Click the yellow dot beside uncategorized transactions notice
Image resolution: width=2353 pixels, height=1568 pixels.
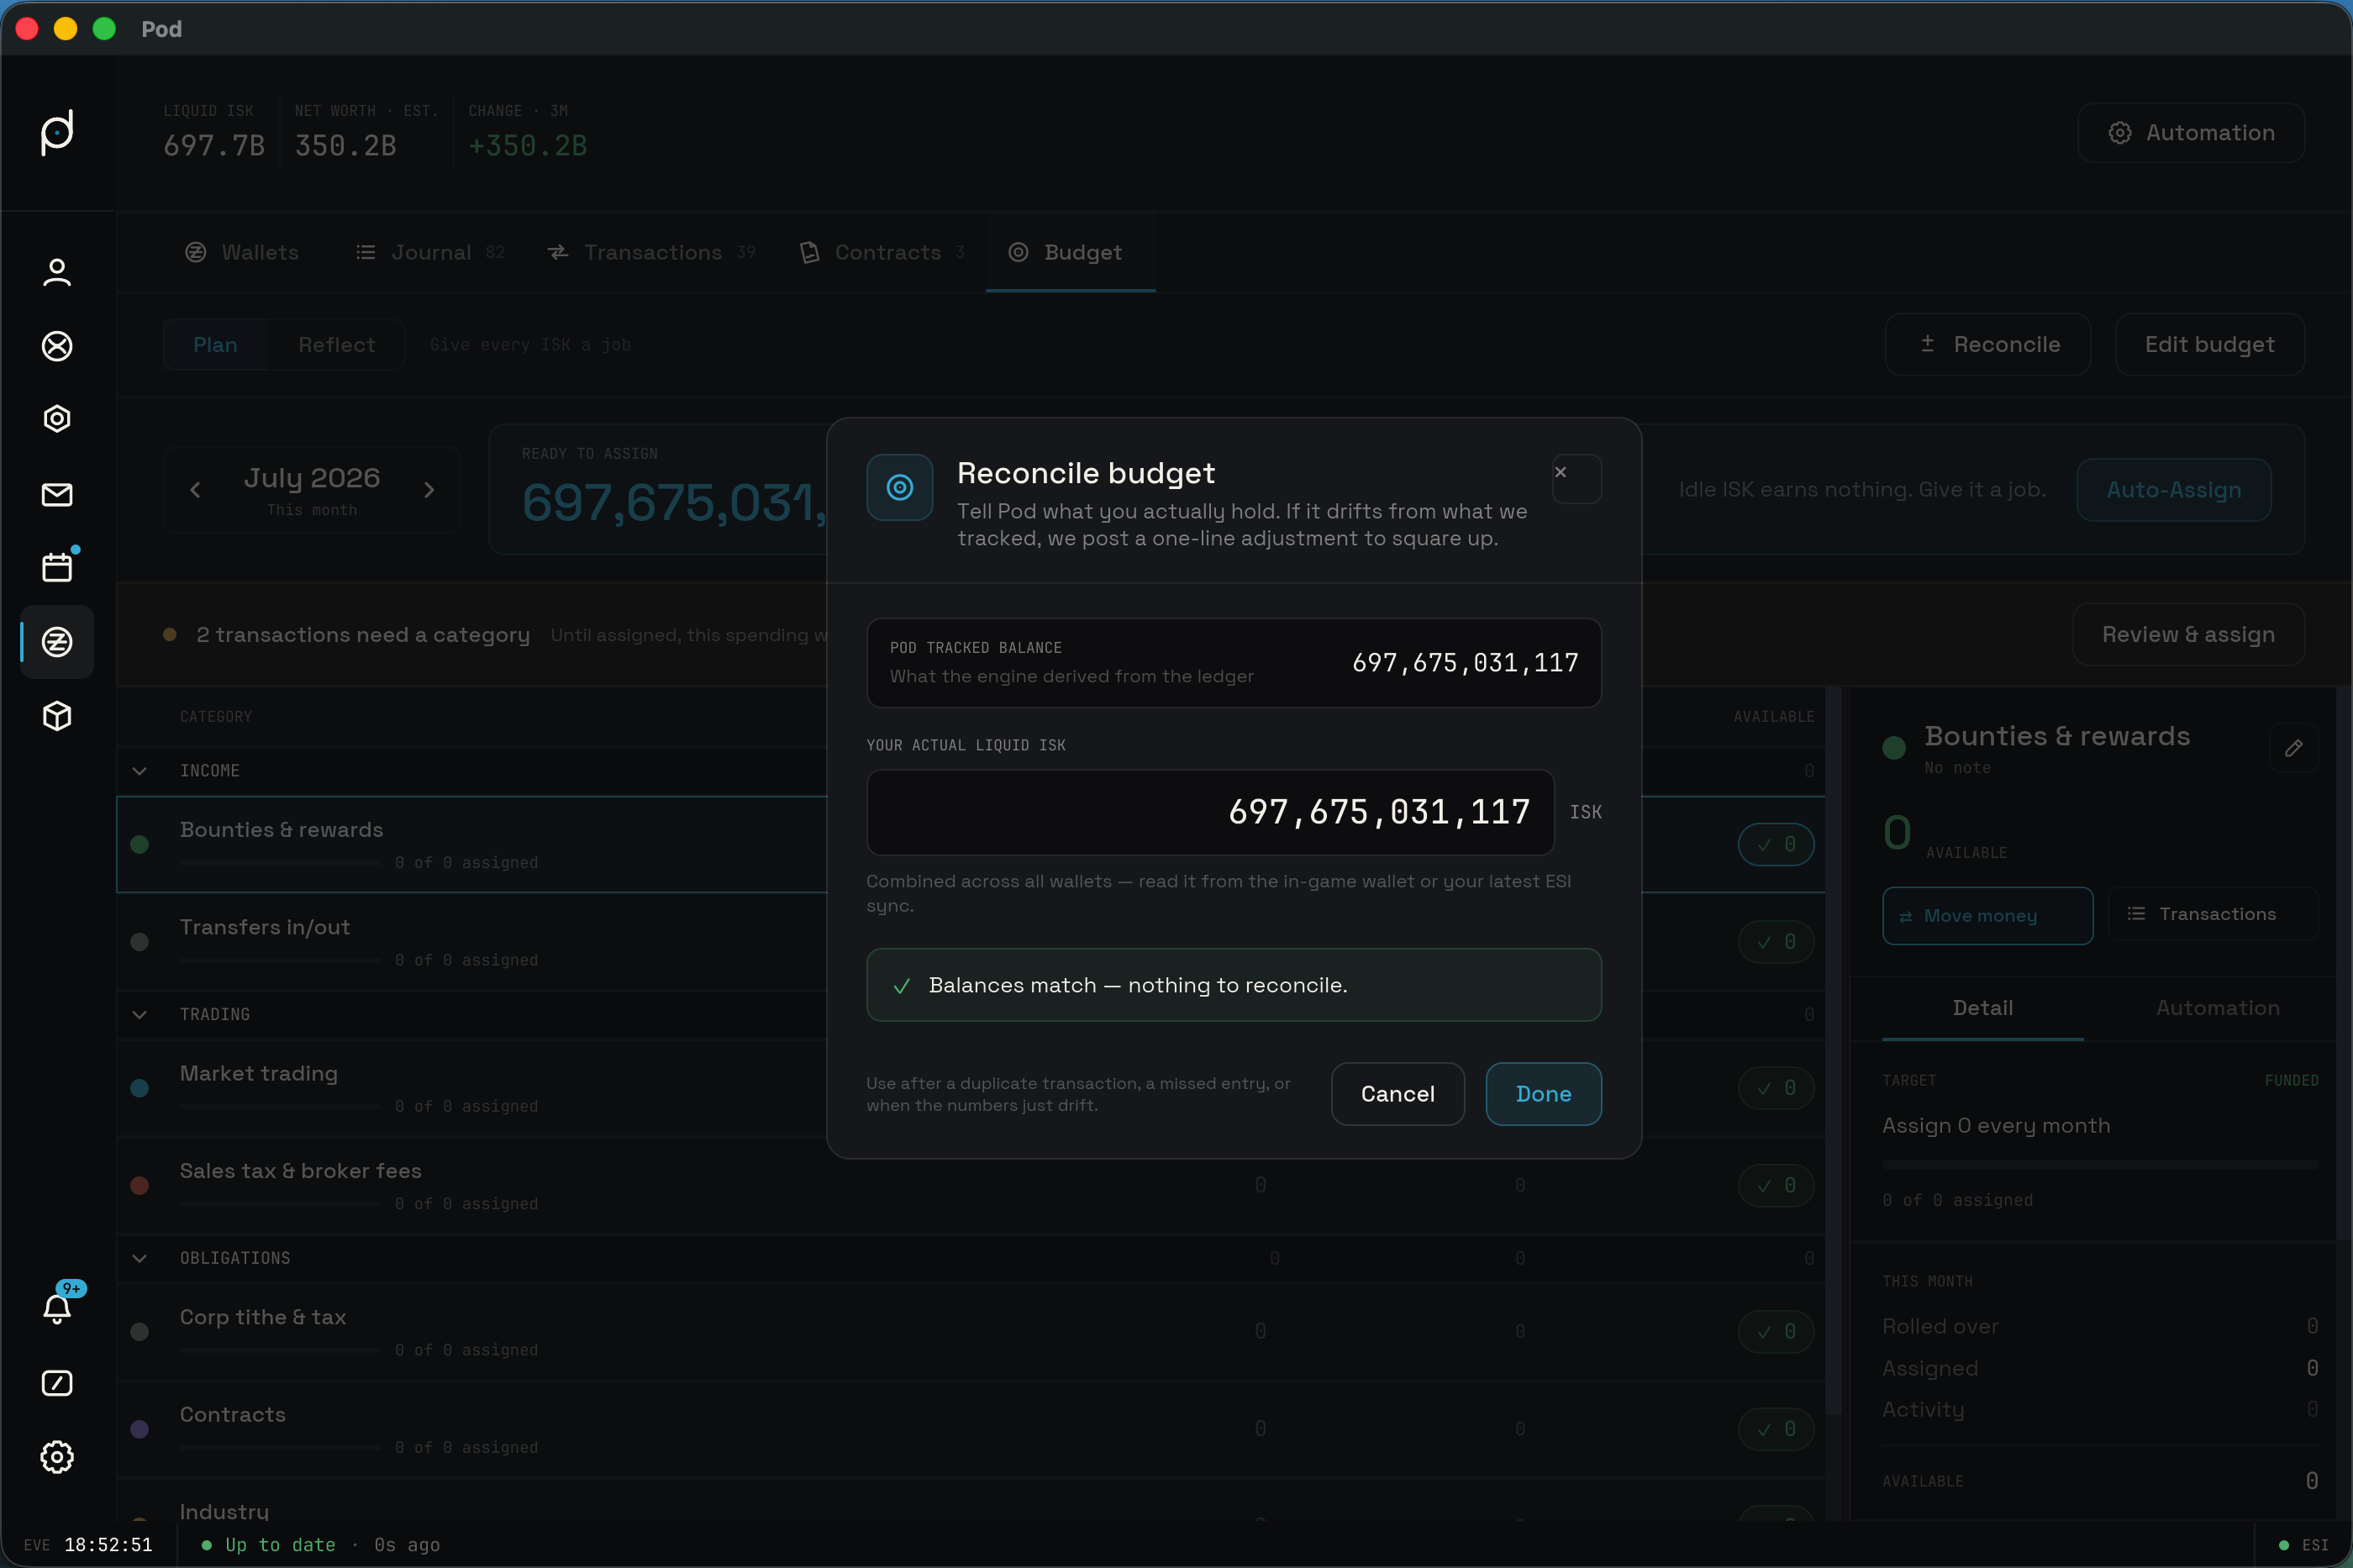170,635
